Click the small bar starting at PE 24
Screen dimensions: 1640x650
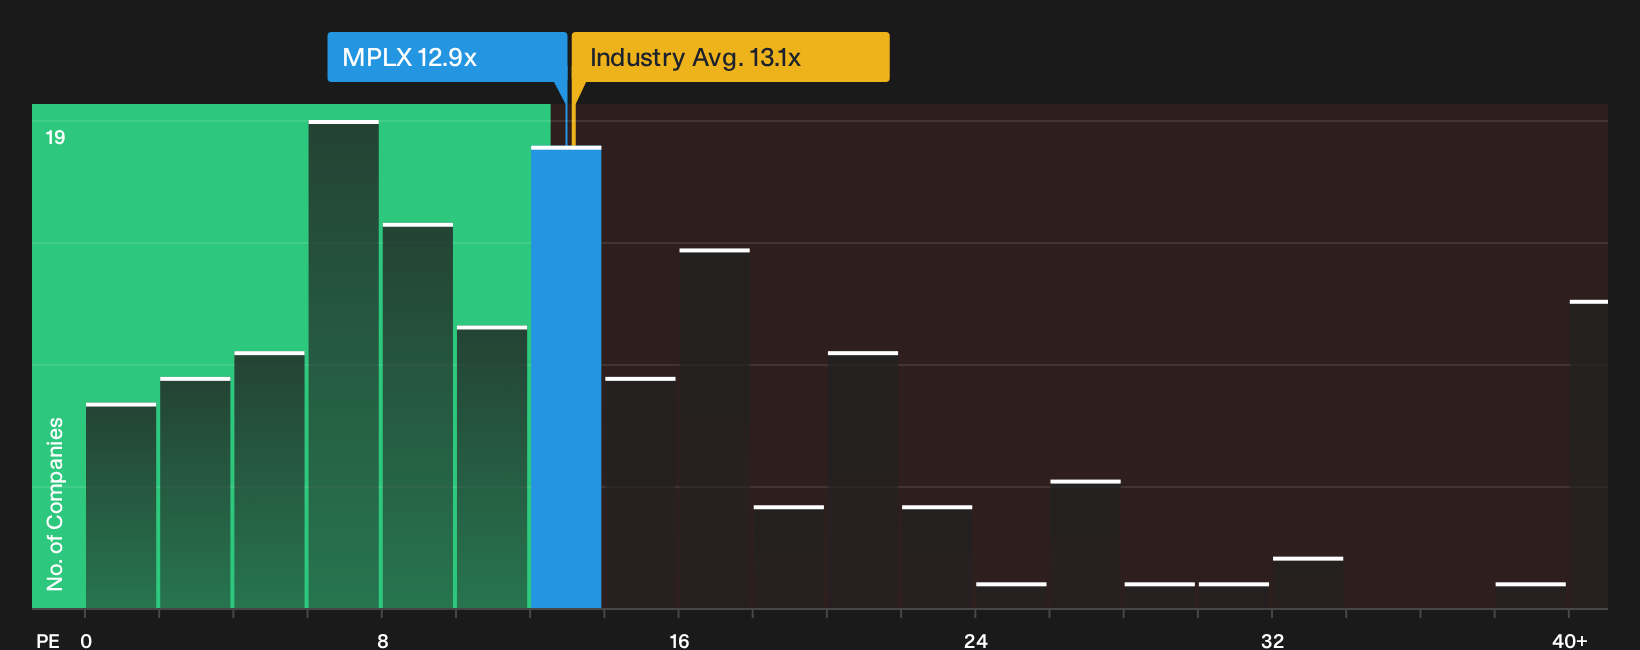(1011, 595)
